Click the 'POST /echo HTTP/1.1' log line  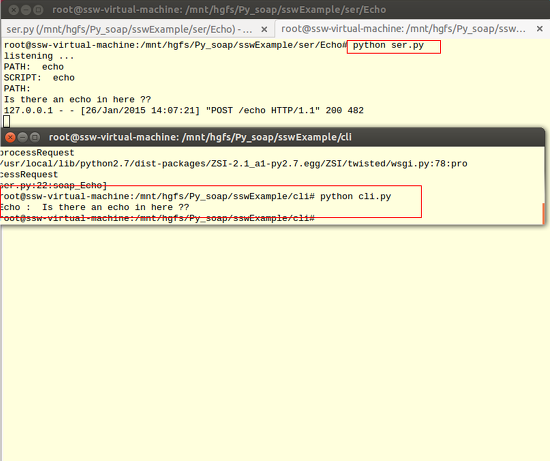click(183, 111)
